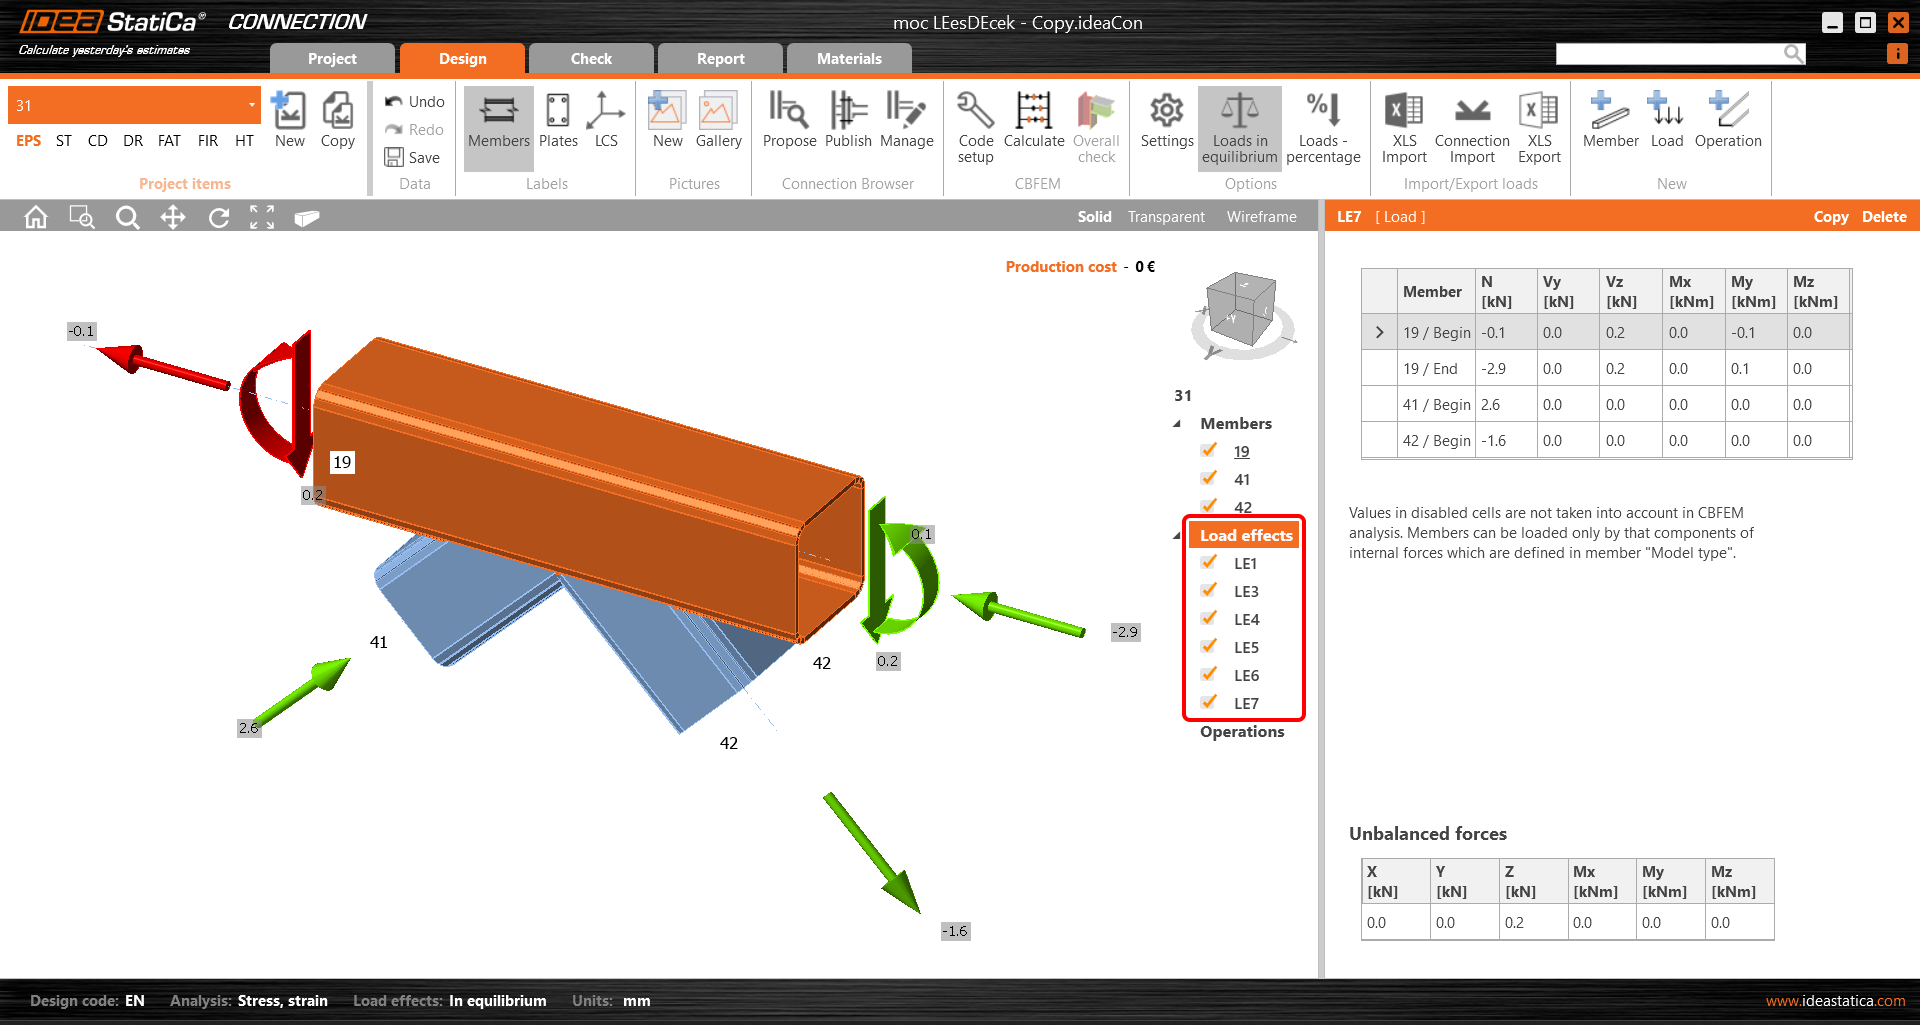This screenshot has width=1920, height=1025.
Task: Switch view mode to Wireframe
Action: [1261, 216]
